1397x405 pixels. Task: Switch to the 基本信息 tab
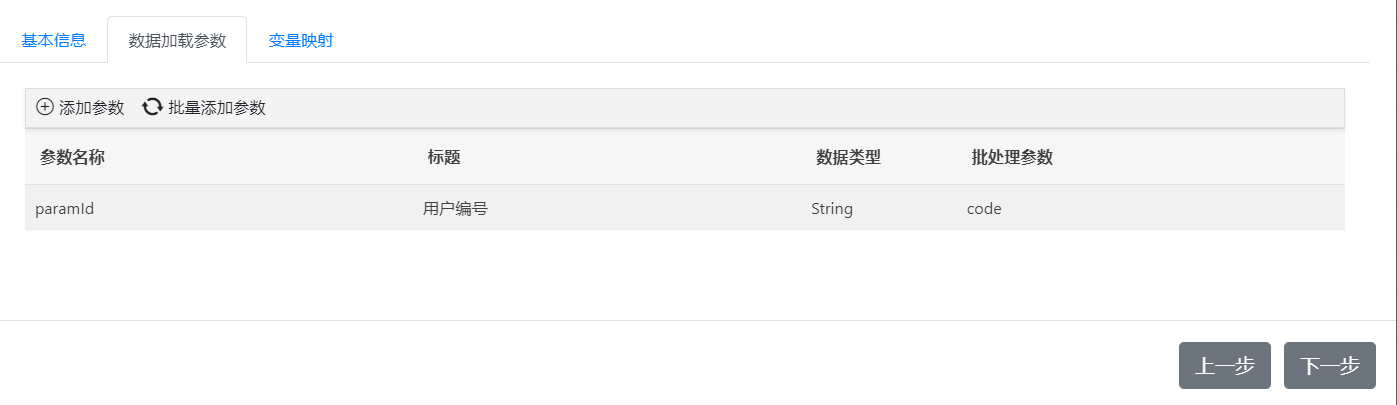[54, 41]
